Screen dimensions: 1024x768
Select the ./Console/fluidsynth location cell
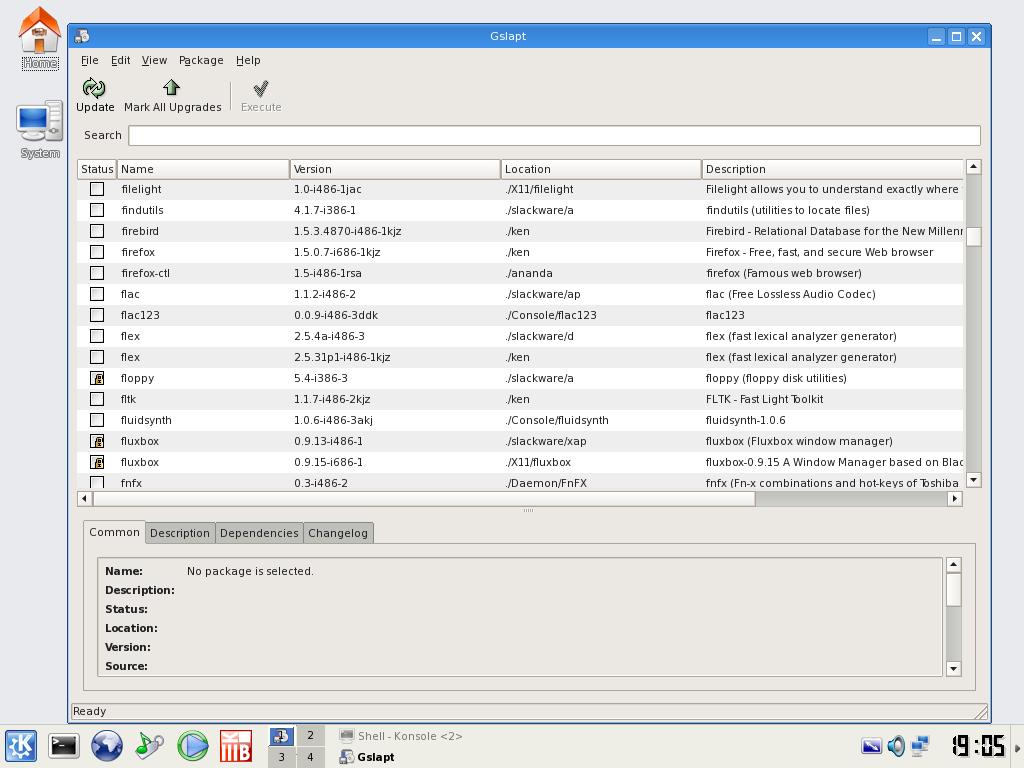[x=557, y=420]
